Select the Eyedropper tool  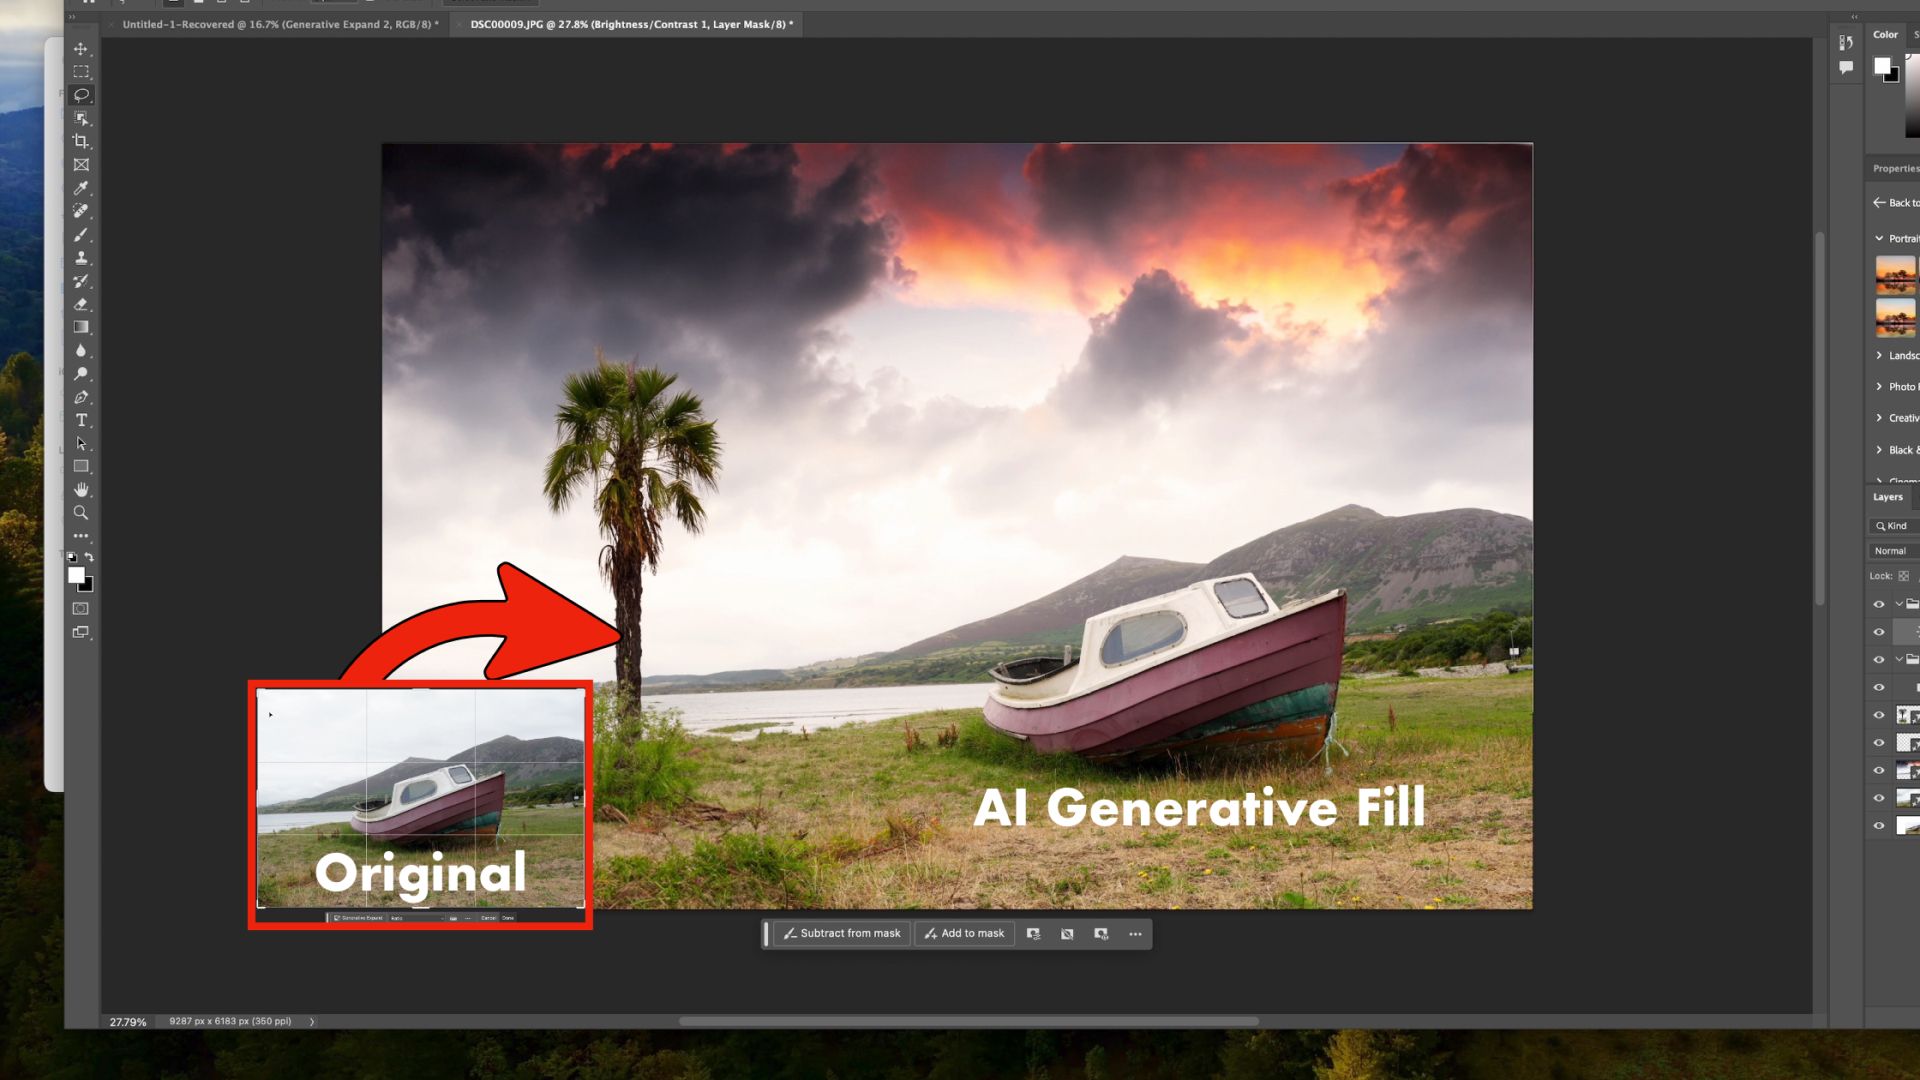pyautogui.click(x=80, y=187)
